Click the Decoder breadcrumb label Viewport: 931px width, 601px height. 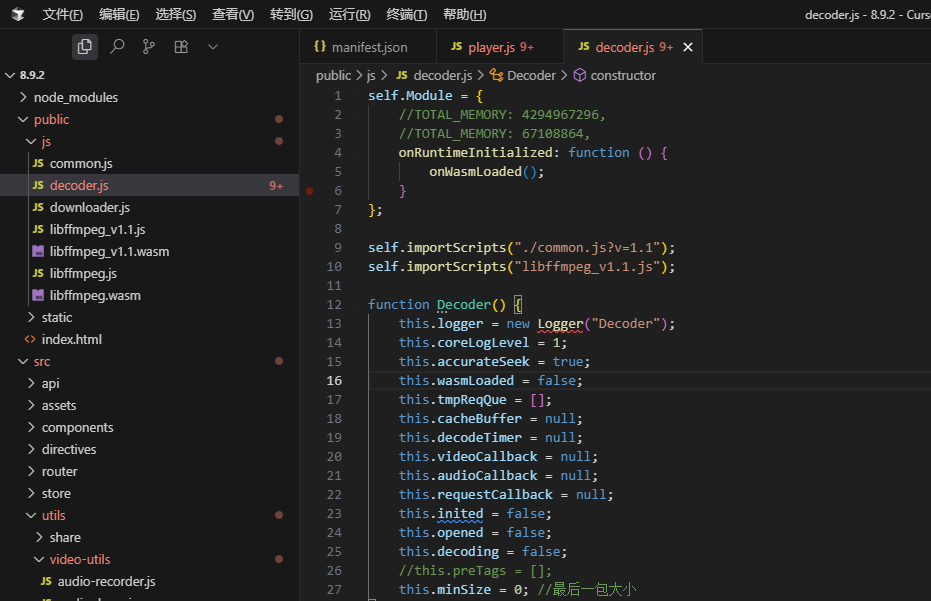pyautogui.click(x=531, y=75)
